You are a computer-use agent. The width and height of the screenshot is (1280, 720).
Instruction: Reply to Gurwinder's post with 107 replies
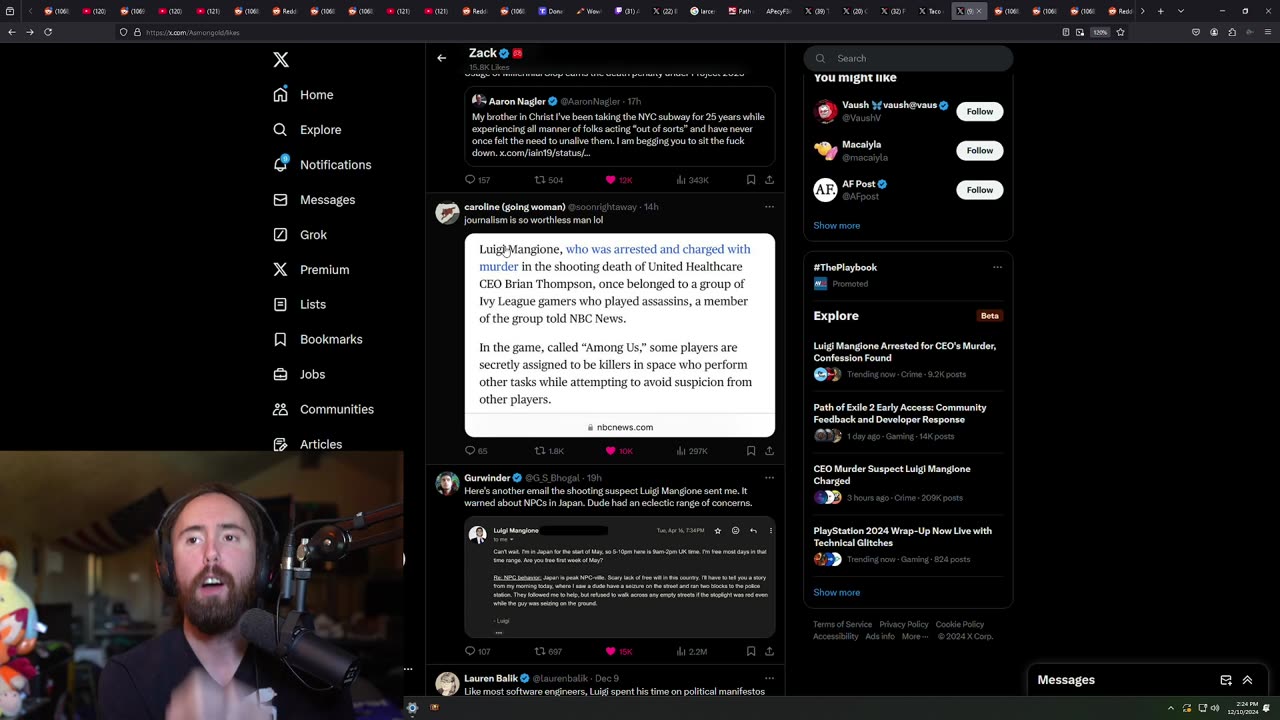[x=477, y=651]
